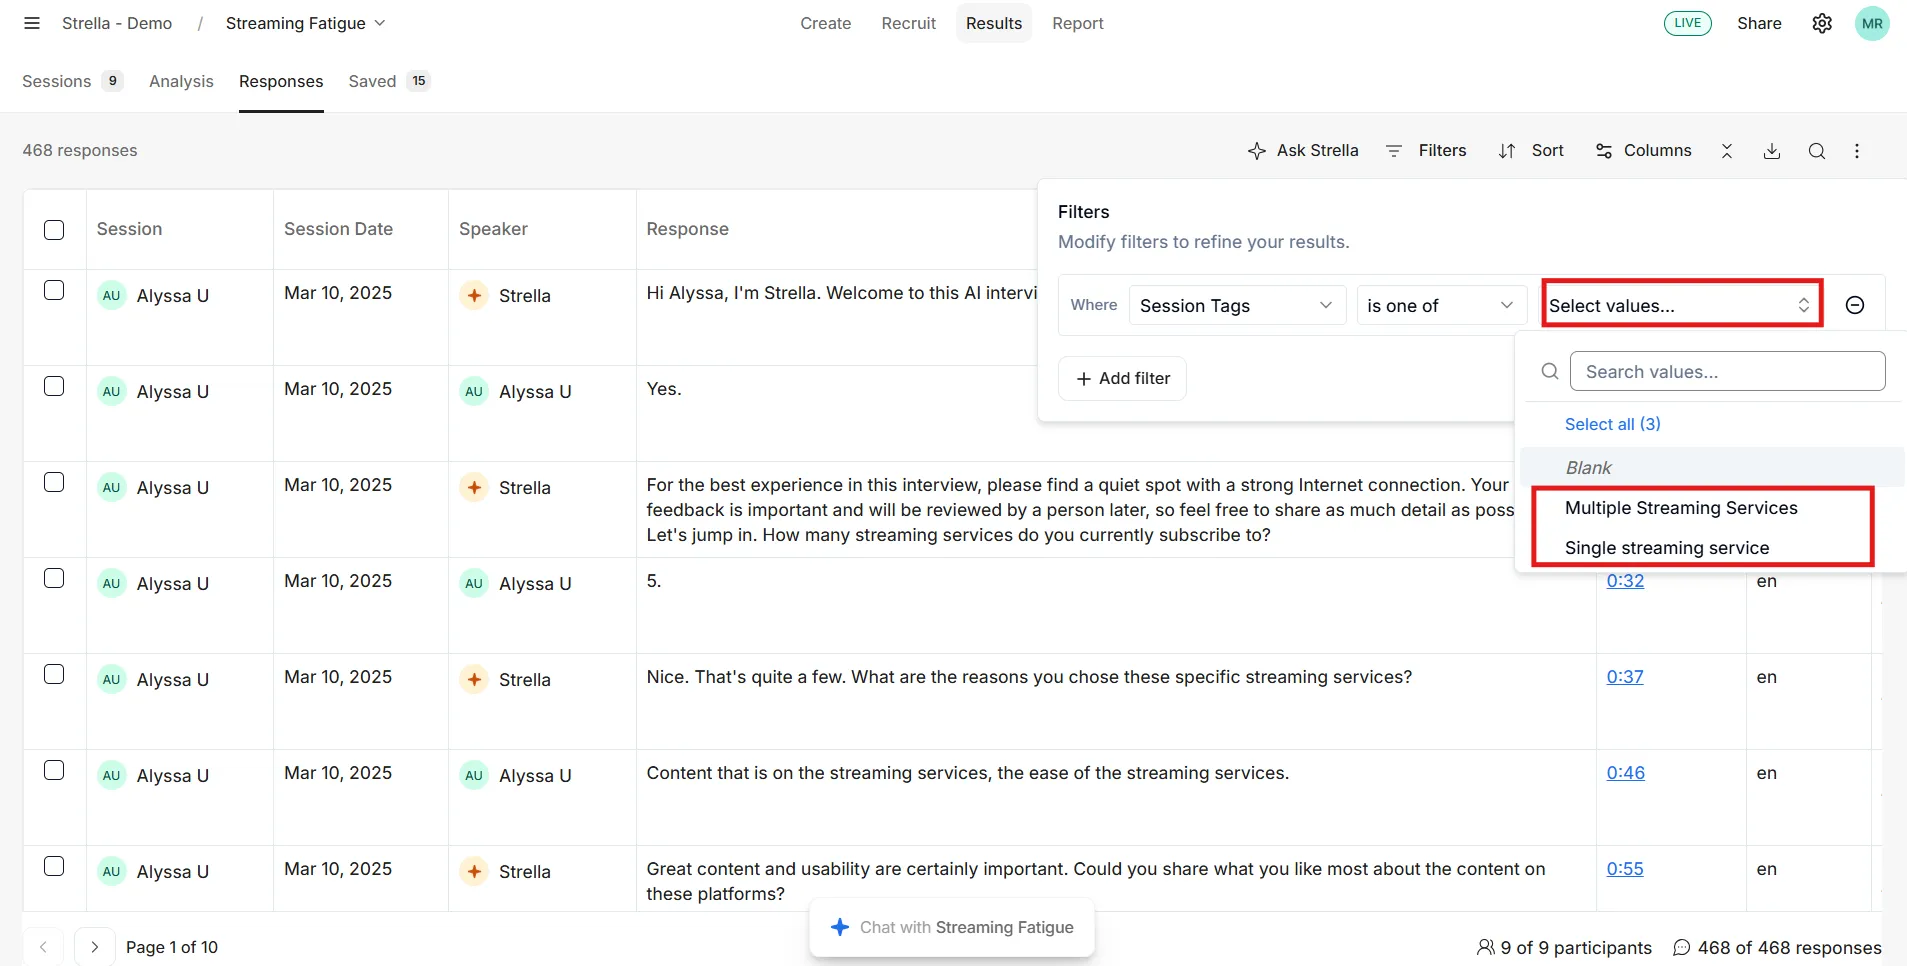Image resolution: width=1907 pixels, height=966 pixels.
Task: Click the Response column header
Action: 687,229
